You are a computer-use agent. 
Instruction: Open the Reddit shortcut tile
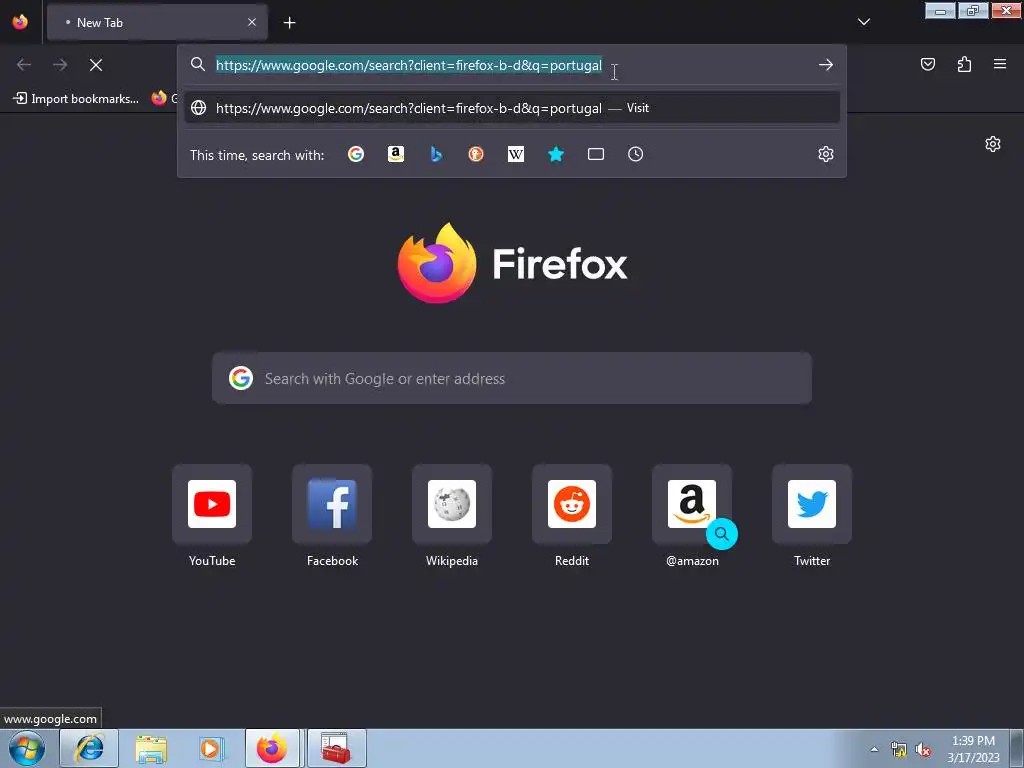point(572,504)
